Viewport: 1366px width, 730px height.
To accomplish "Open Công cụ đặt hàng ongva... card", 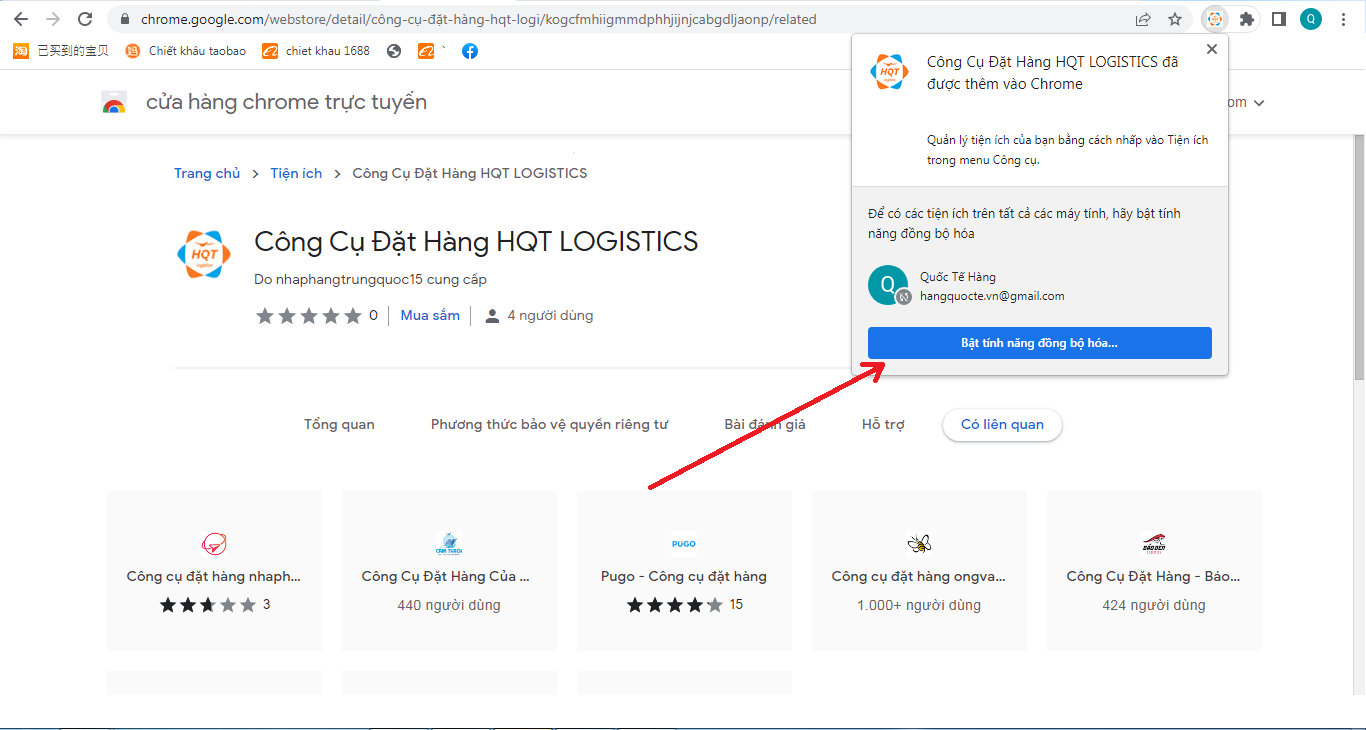I will click(919, 571).
